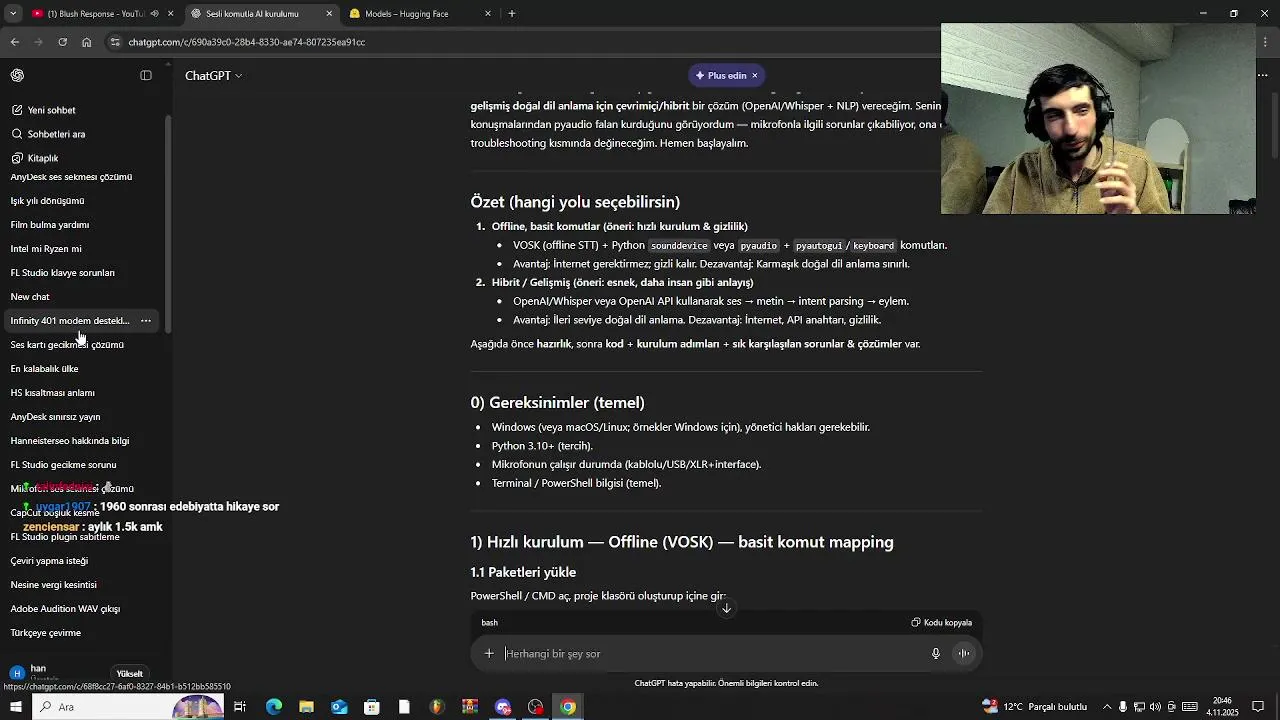Open chat Adobe Audition WAV çıkışı
The width and height of the screenshot is (1280, 720).
[65, 609]
